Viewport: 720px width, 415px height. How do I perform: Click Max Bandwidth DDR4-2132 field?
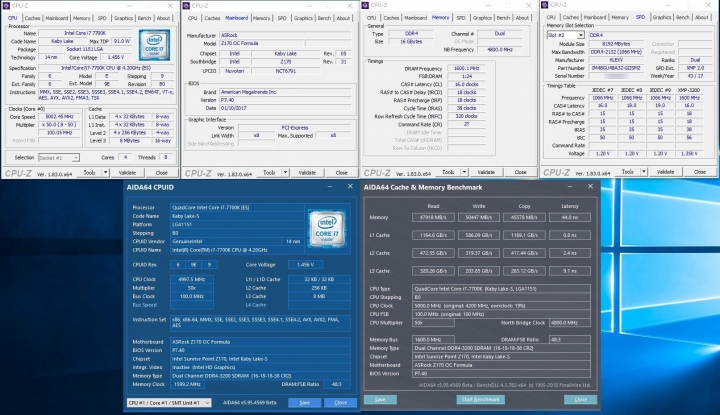pos(616,52)
